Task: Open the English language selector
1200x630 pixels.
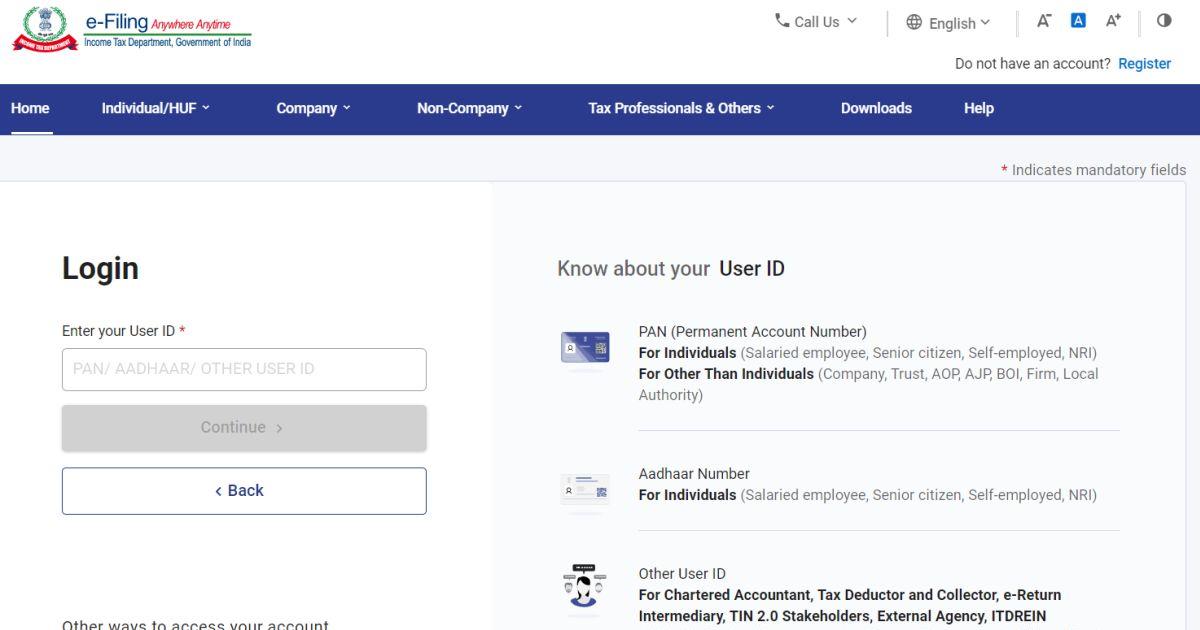Action: (948, 23)
